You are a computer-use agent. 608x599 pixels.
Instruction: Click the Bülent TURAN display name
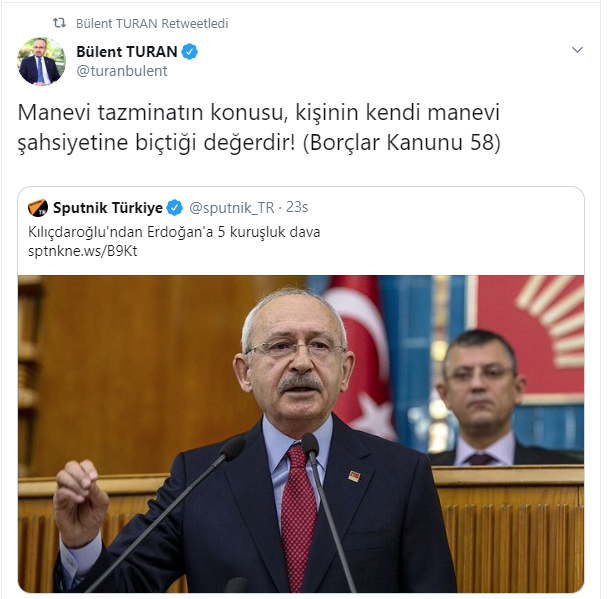click(x=127, y=52)
